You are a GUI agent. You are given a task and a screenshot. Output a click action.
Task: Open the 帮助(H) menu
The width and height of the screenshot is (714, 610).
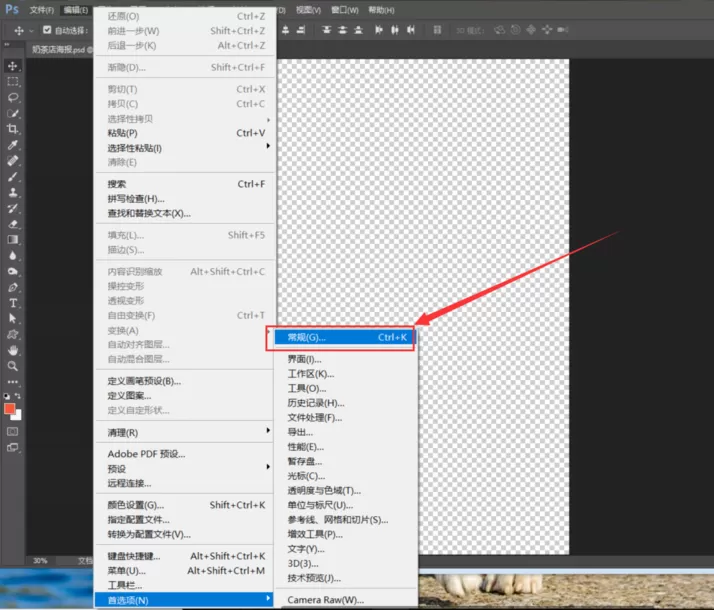click(381, 10)
